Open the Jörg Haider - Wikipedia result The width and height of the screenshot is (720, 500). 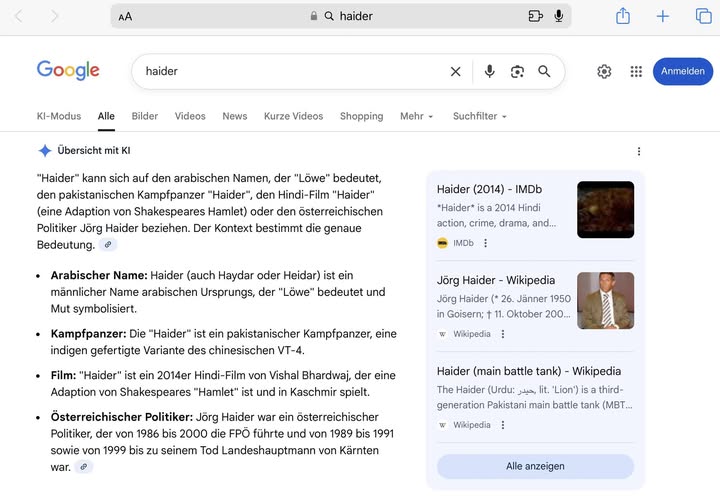tap(495, 280)
